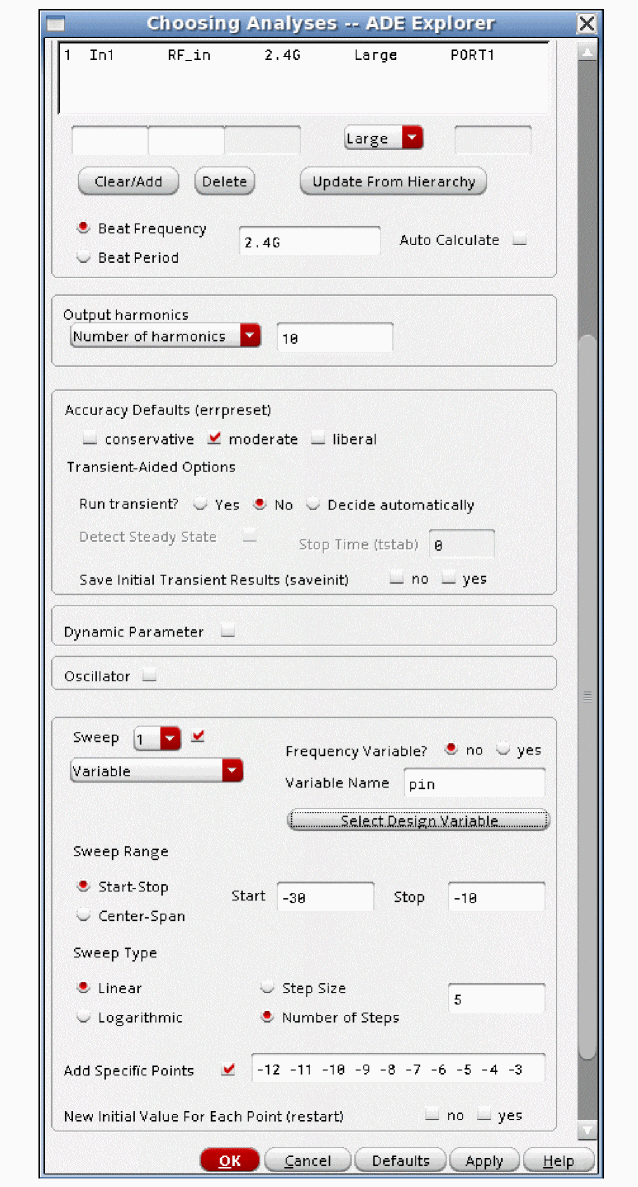Toggle the moderate accuracy checkbox
The image size is (638, 1187).
213,438
